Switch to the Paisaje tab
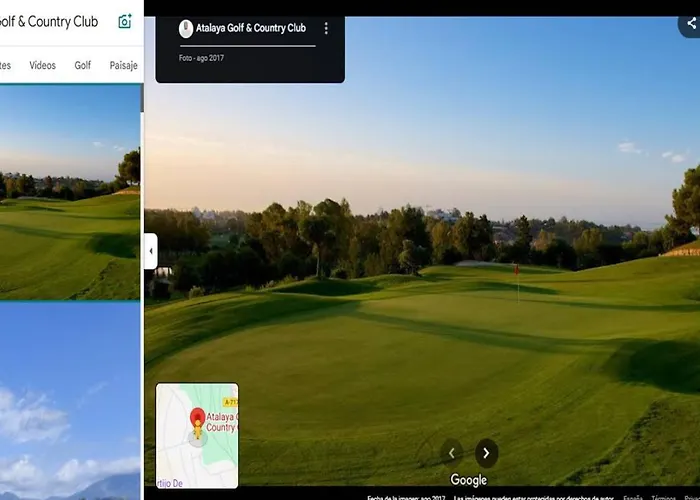The height and width of the screenshot is (500, 700). pos(124,65)
